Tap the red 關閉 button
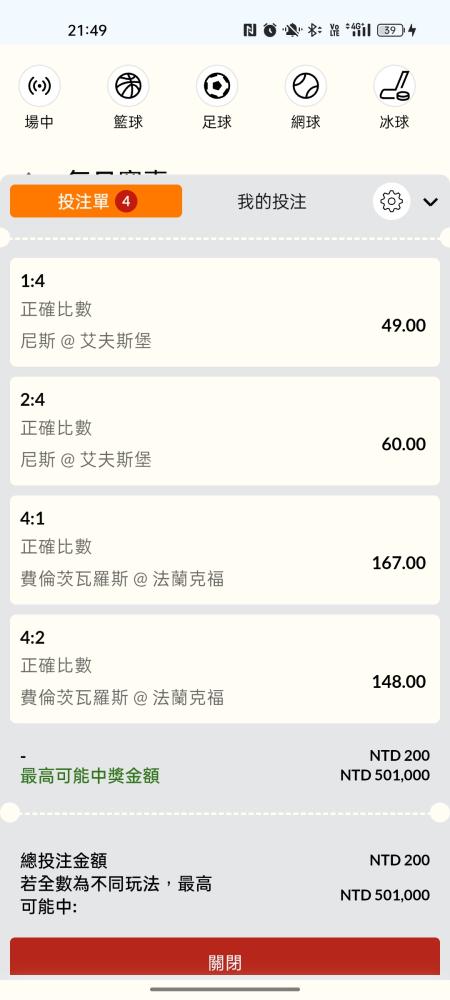The image size is (450, 1000). tap(225, 957)
